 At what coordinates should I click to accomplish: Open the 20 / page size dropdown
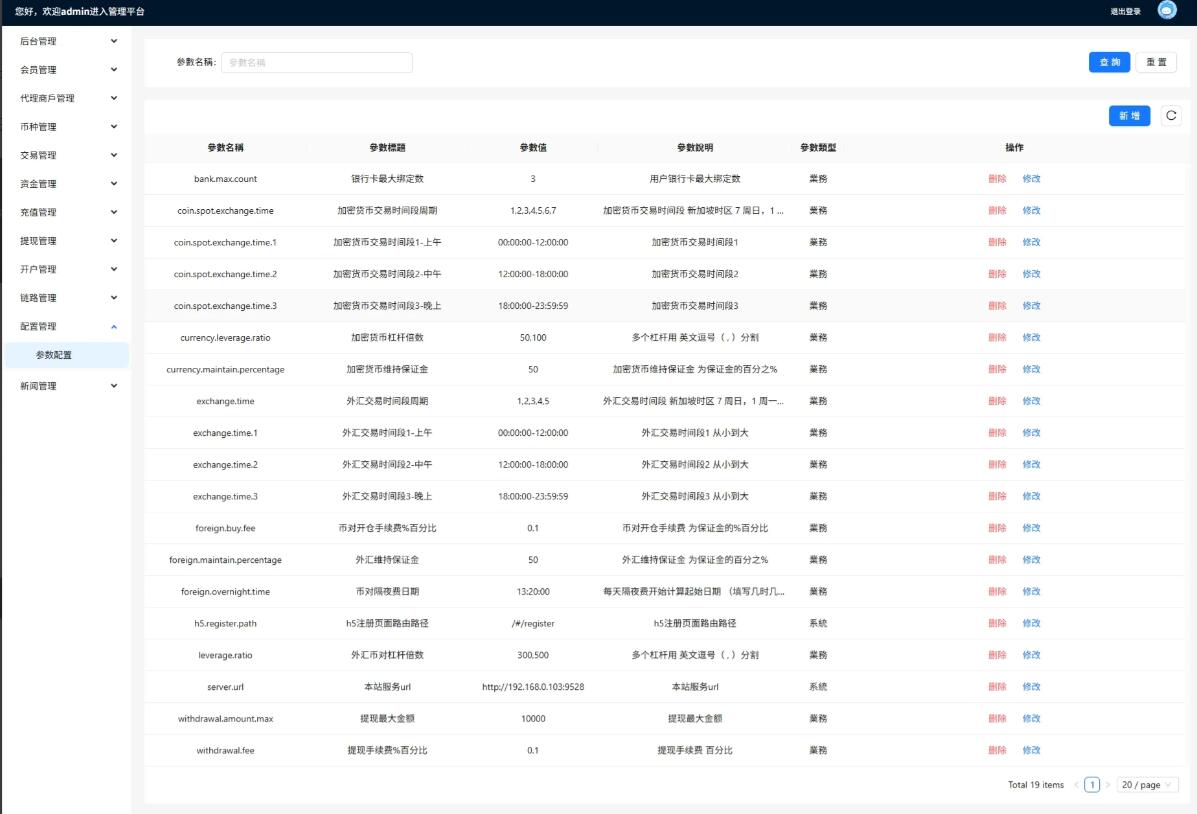(1147, 785)
